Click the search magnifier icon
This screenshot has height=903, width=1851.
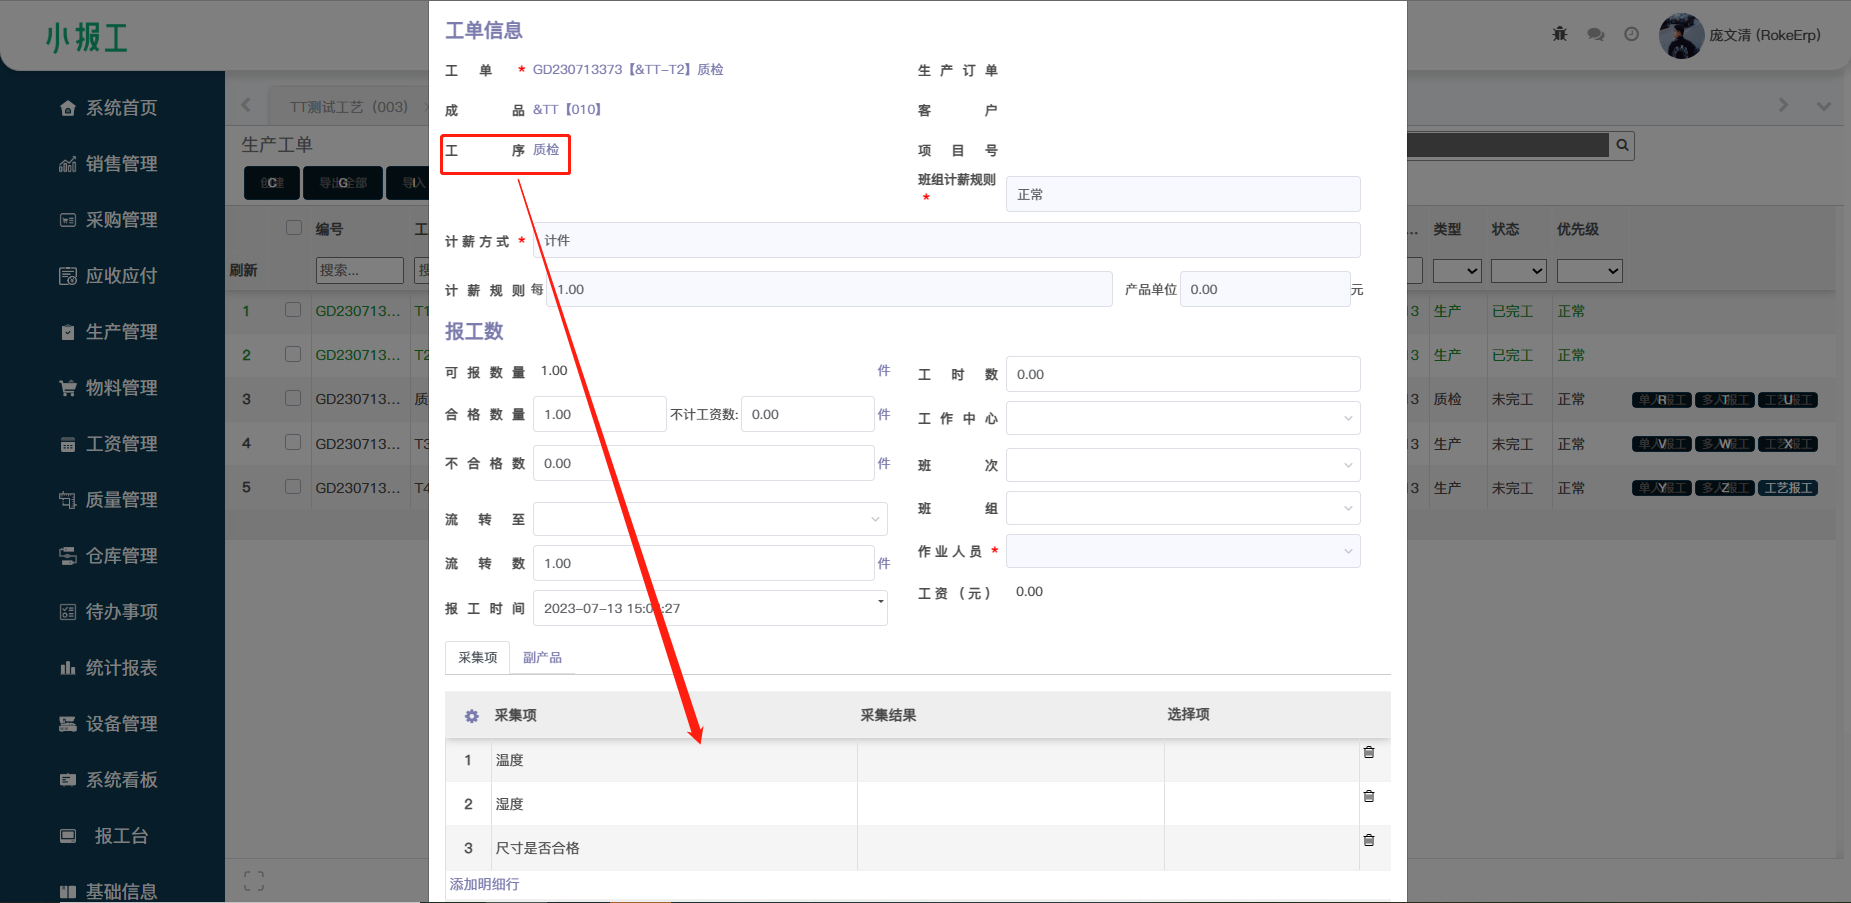coord(1622,146)
